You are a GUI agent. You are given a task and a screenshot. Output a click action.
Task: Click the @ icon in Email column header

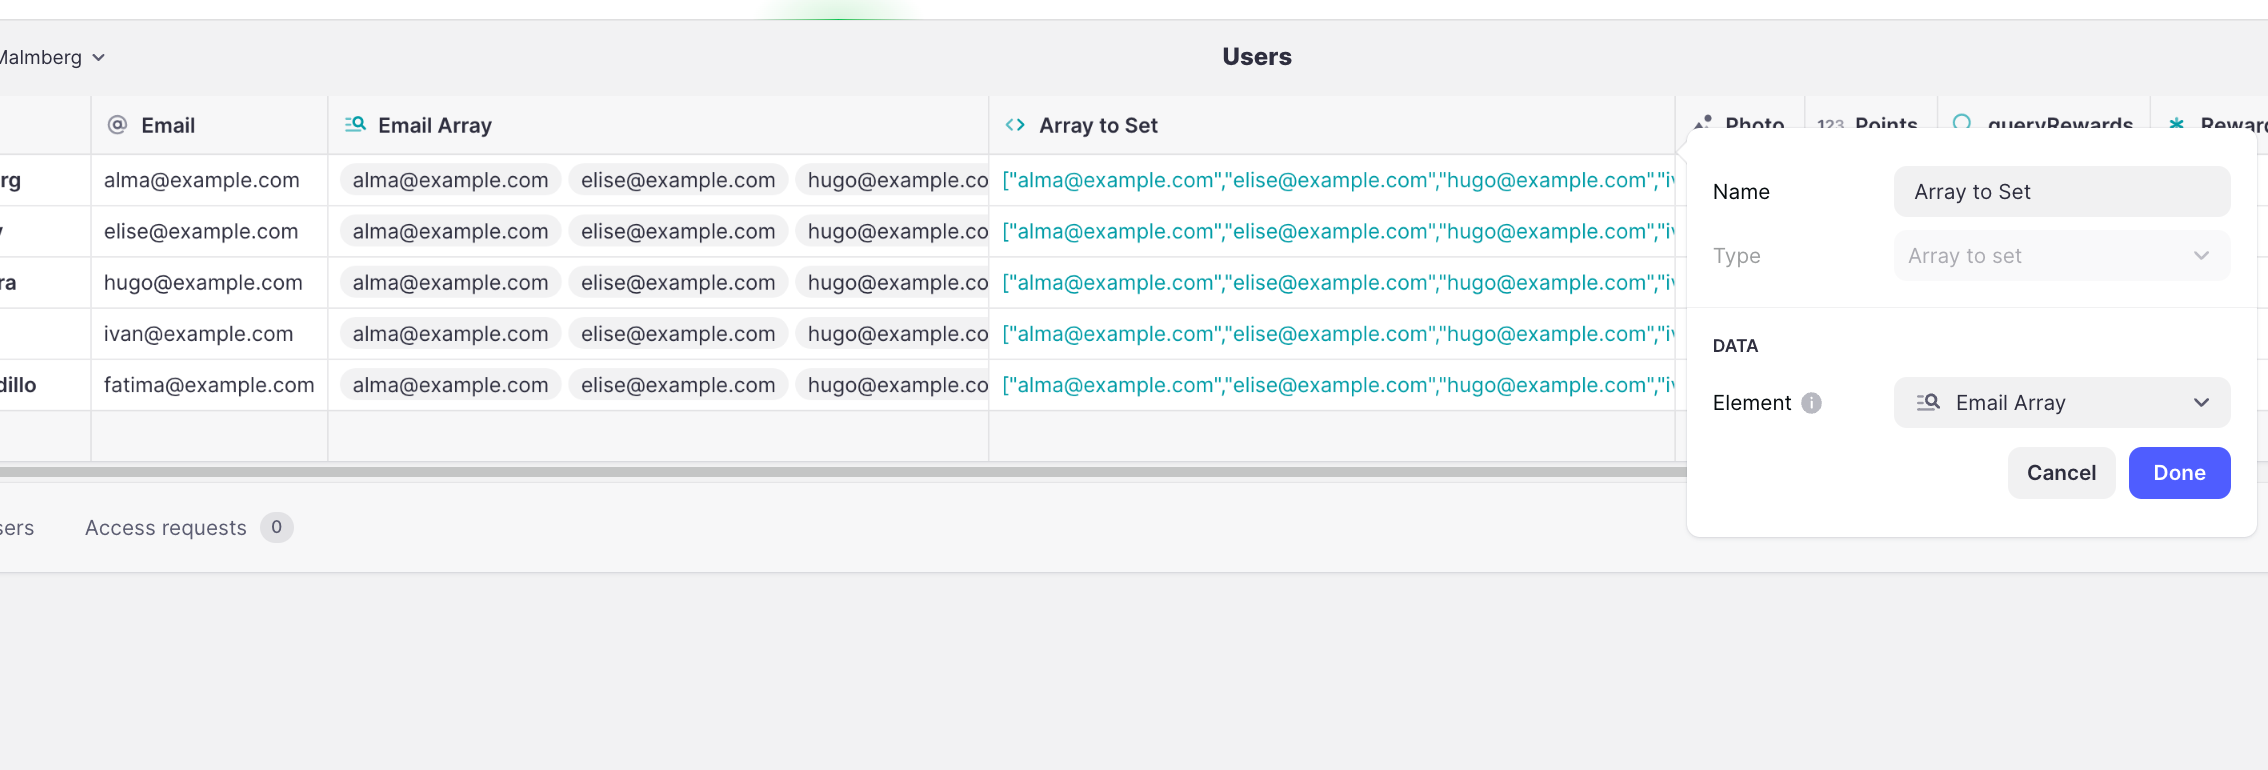117,125
